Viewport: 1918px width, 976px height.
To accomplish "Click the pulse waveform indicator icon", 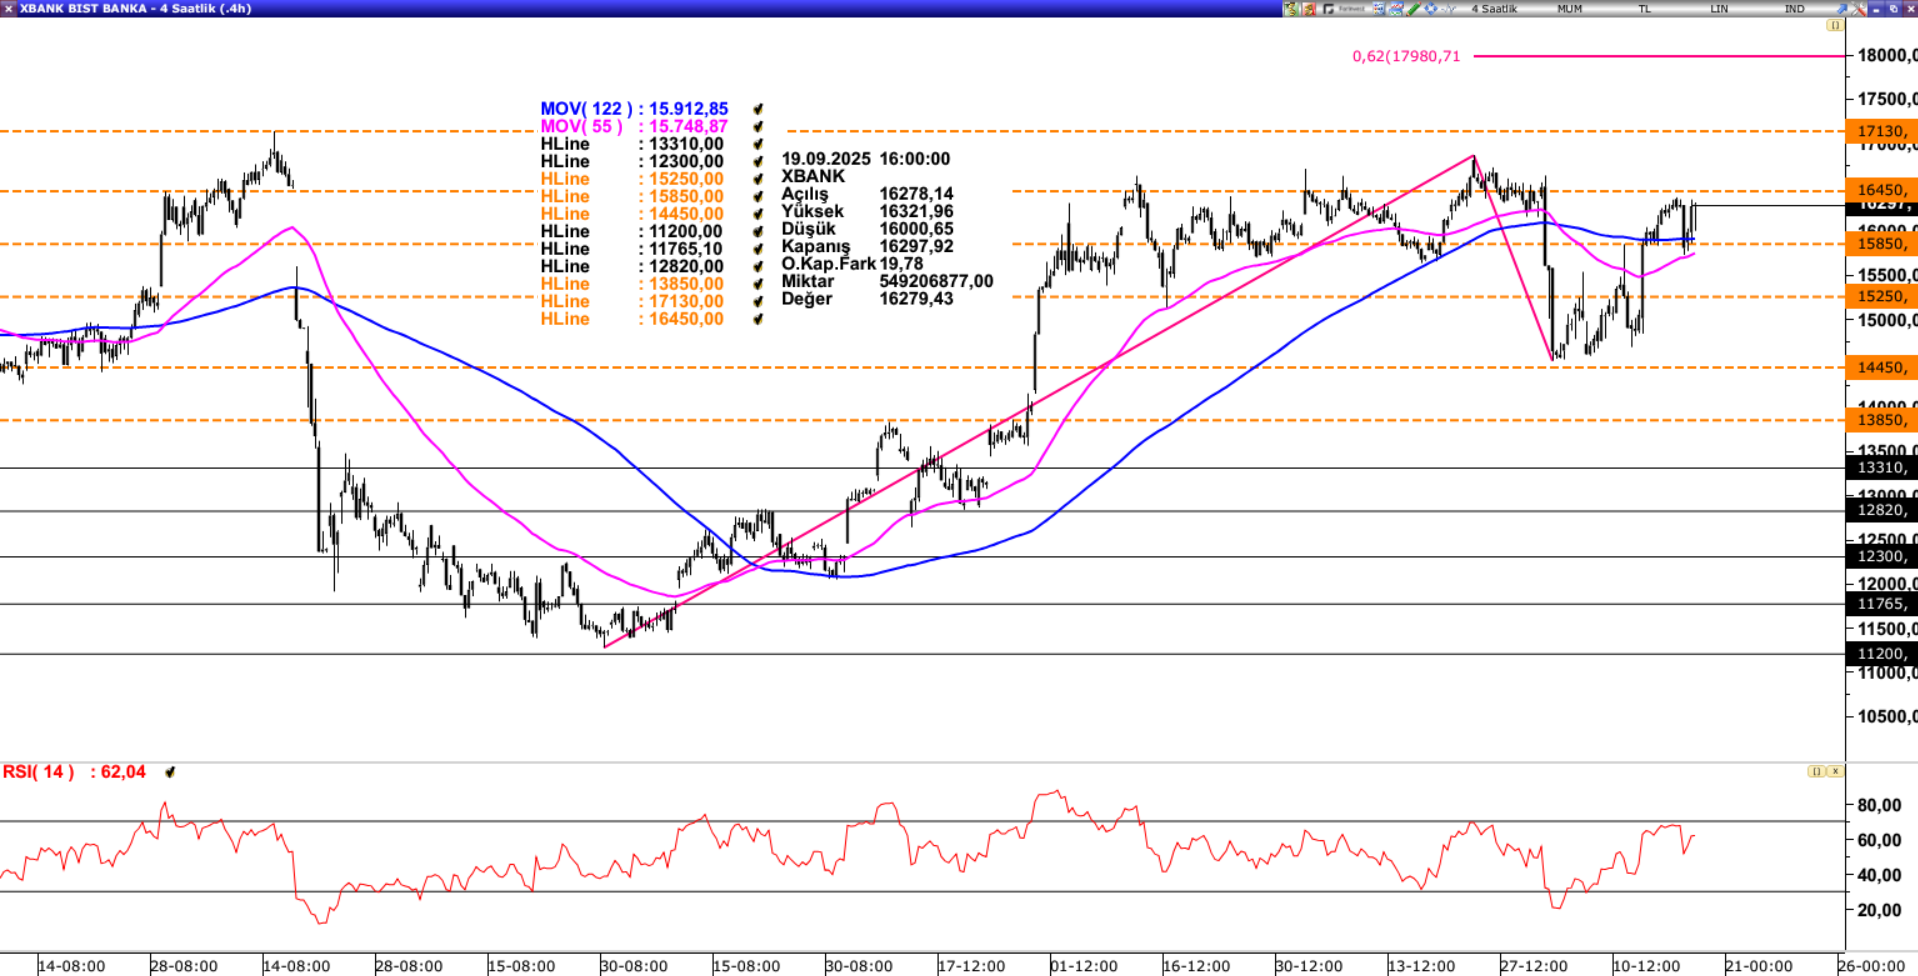I will pyautogui.click(x=1448, y=9).
